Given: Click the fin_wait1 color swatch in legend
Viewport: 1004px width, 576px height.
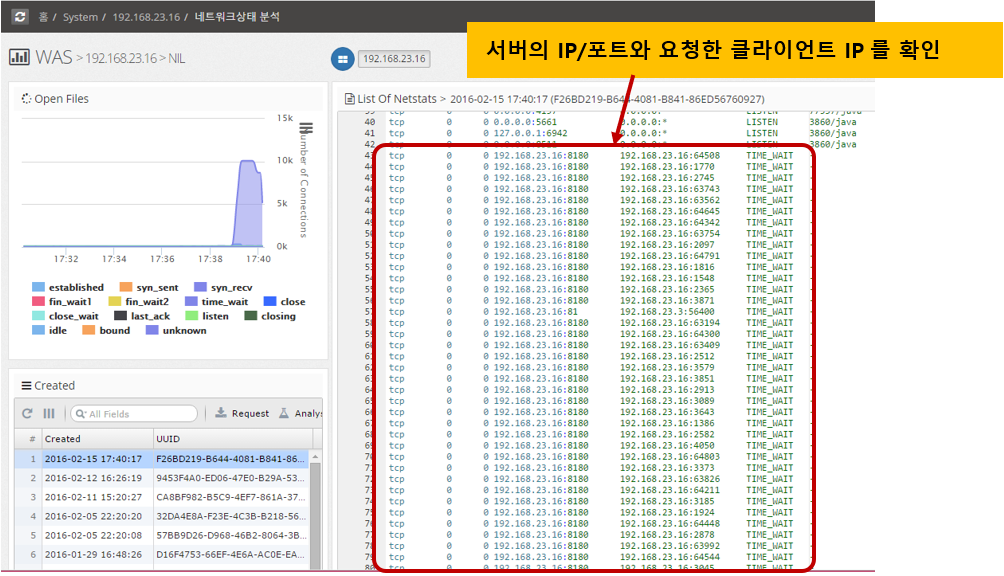Looking at the screenshot, I should point(39,301).
